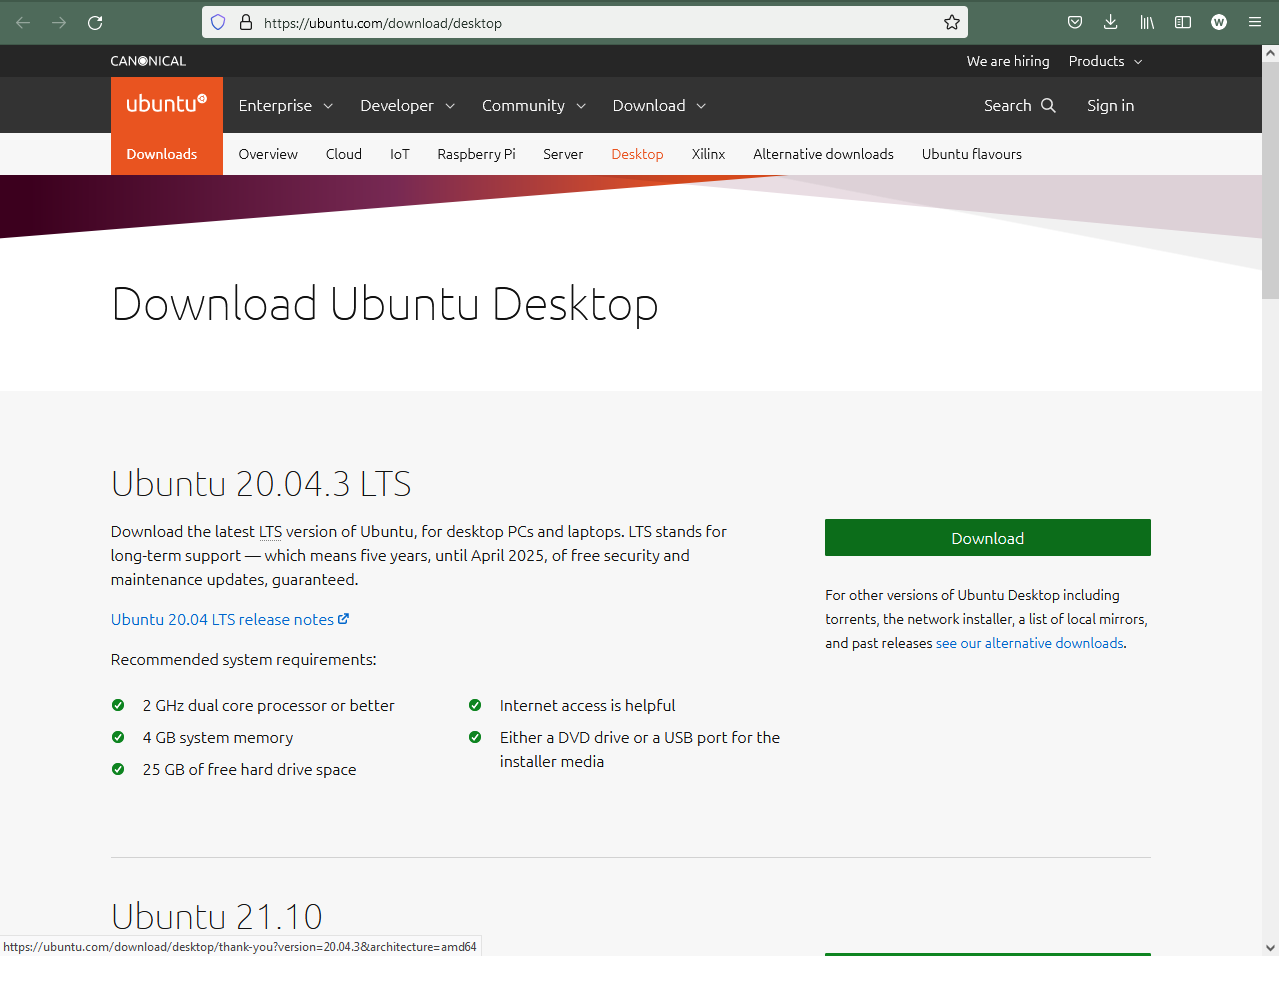Click the Sign in link
The width and height of the screenshot is (1279, 982).
[x=1111, y=105]
